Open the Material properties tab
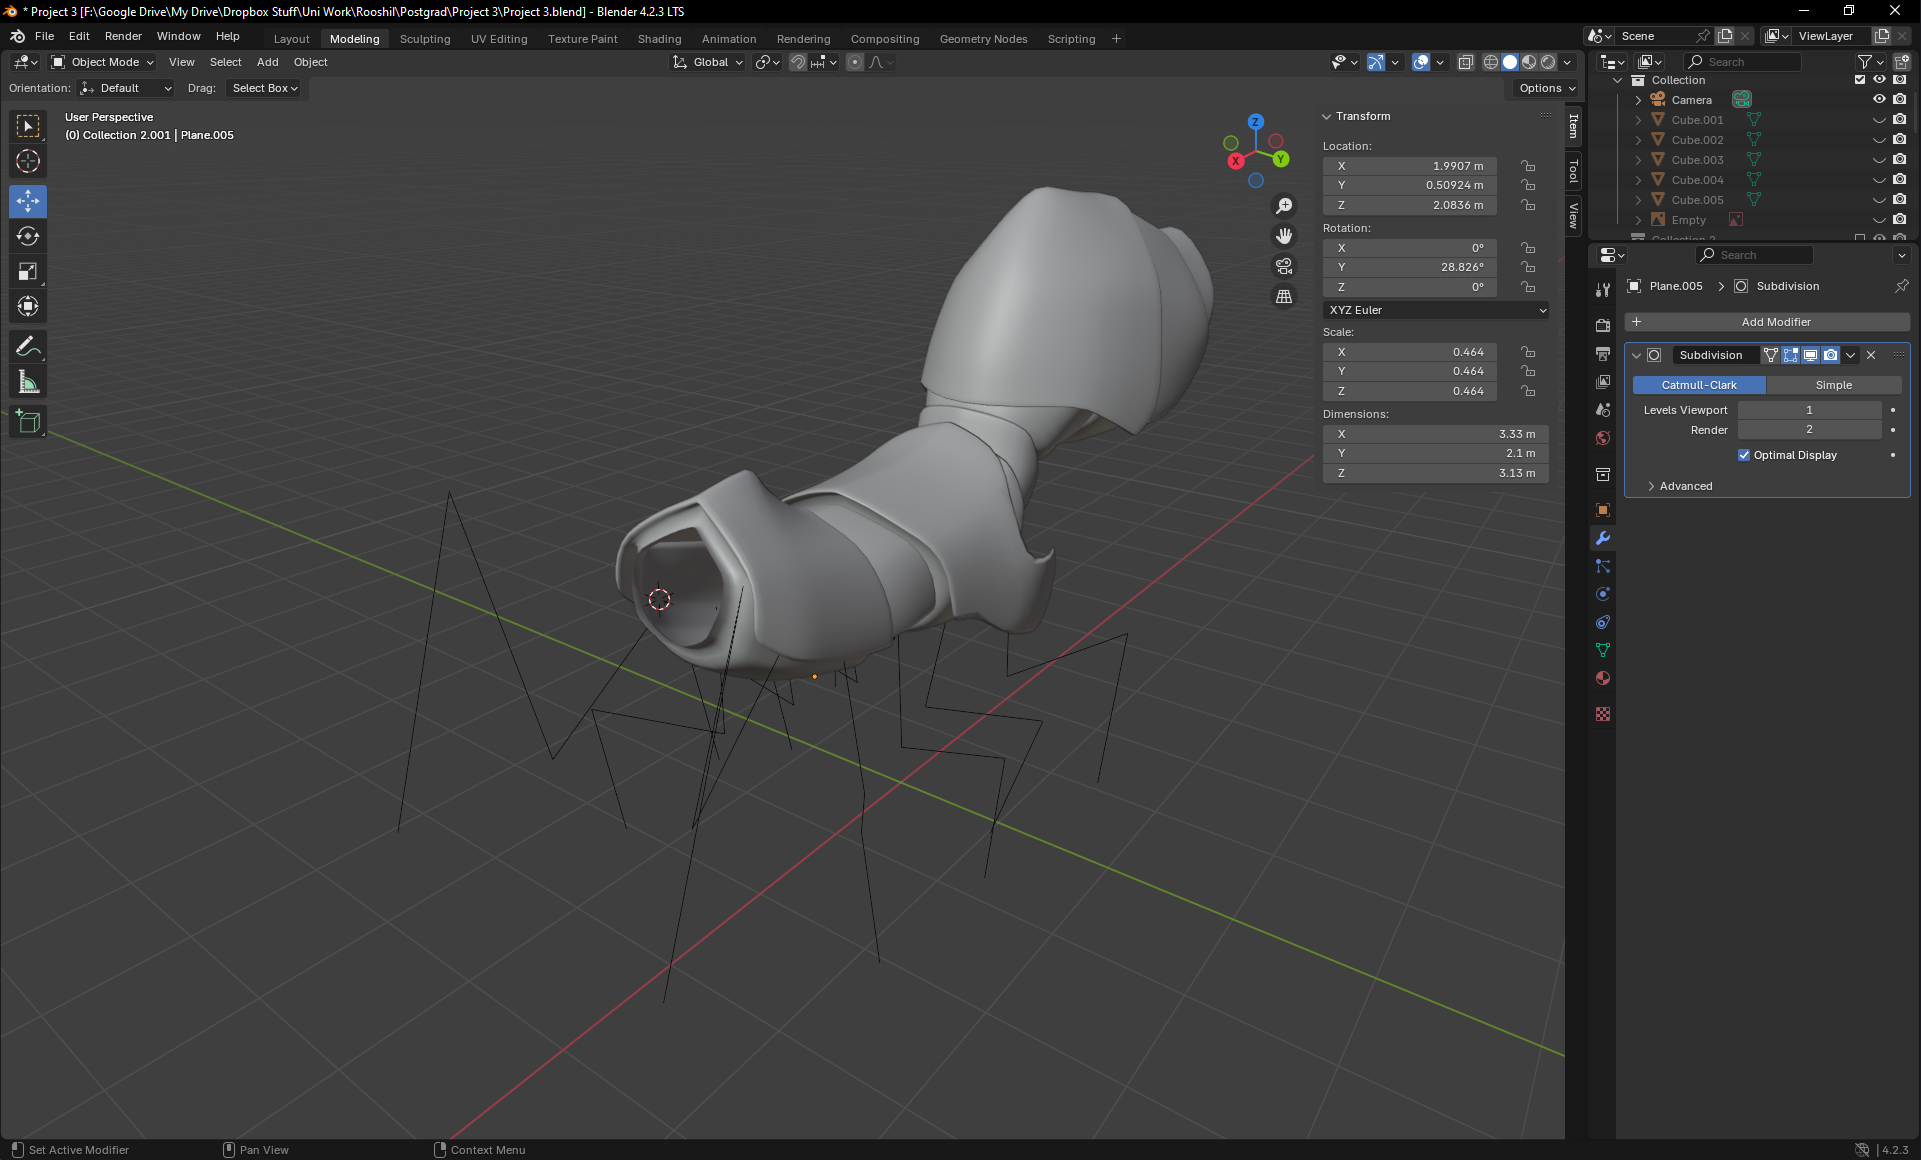Viewport: 1921px width, 1160px height. pos(1603,679)
